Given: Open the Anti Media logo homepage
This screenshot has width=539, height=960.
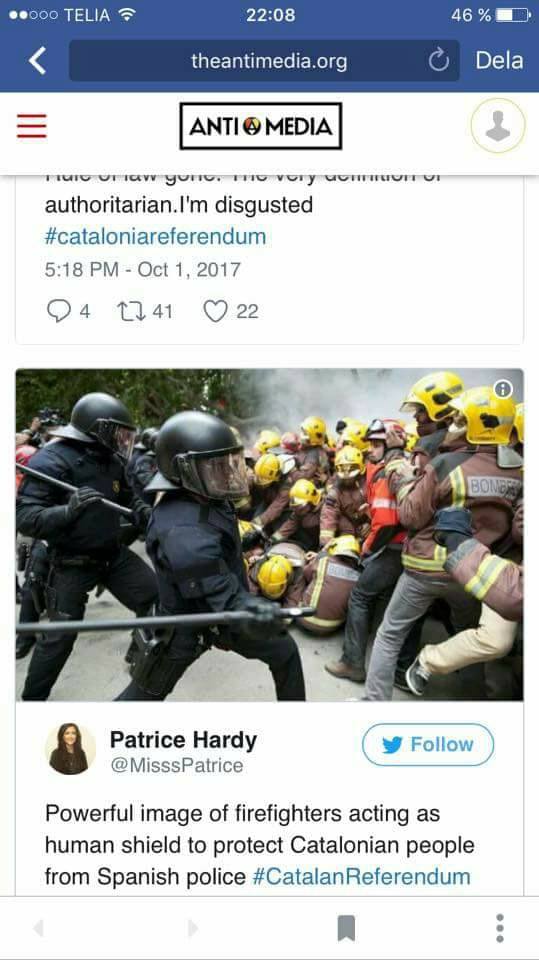Looking at the screenshot, I should 260,126.
